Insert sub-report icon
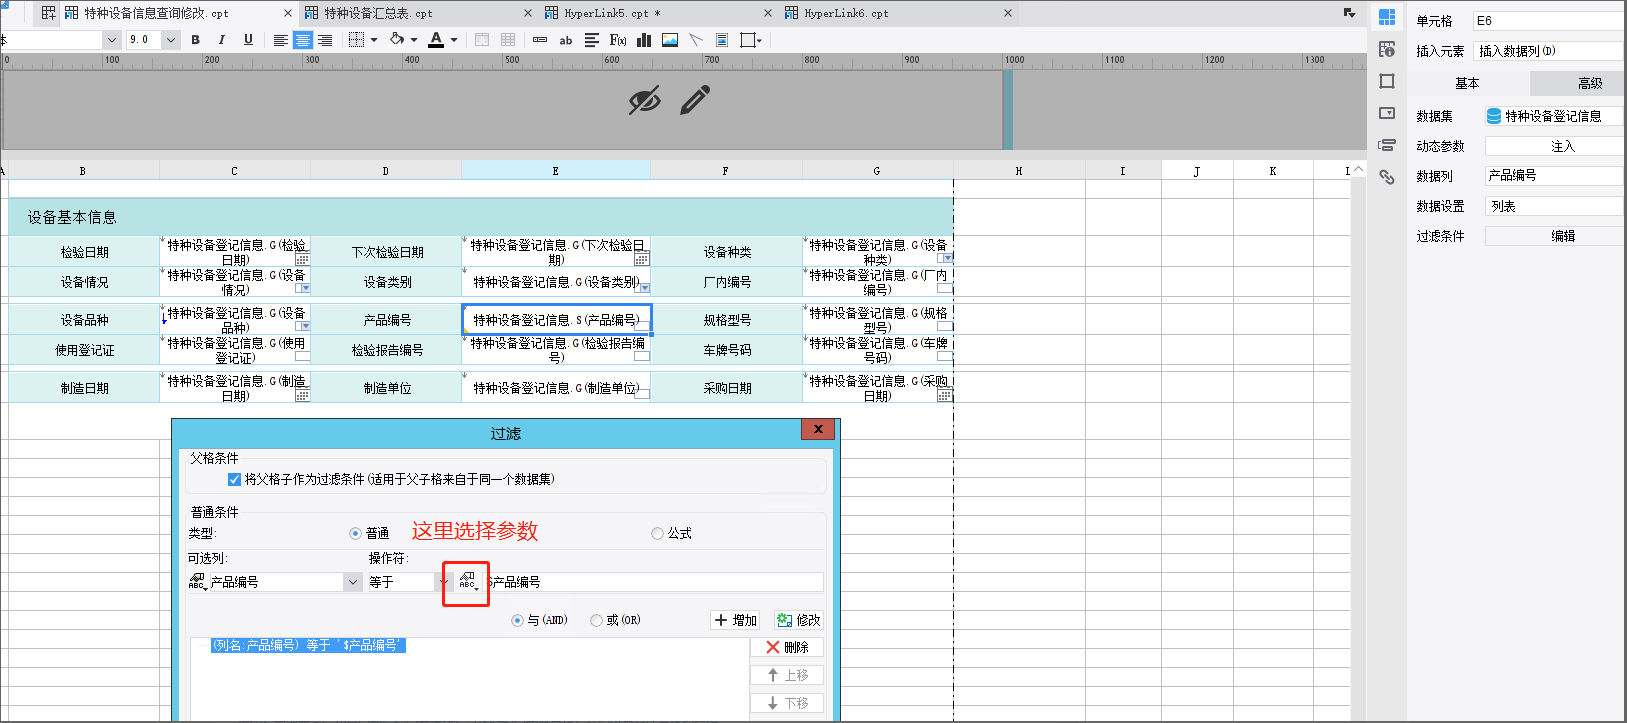The image size is (1627, 723). point(722,40)
